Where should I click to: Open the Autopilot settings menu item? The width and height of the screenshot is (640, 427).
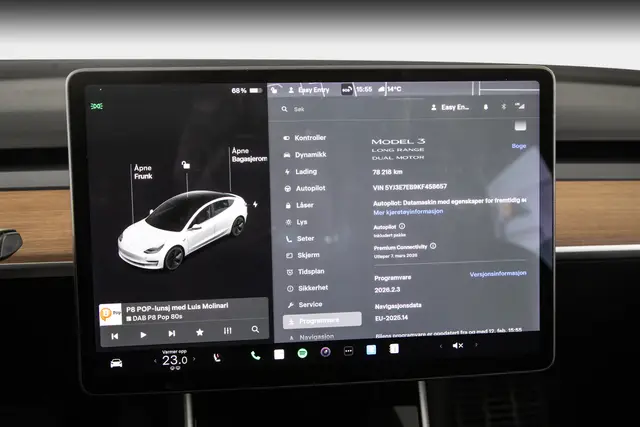click(305, 188)
